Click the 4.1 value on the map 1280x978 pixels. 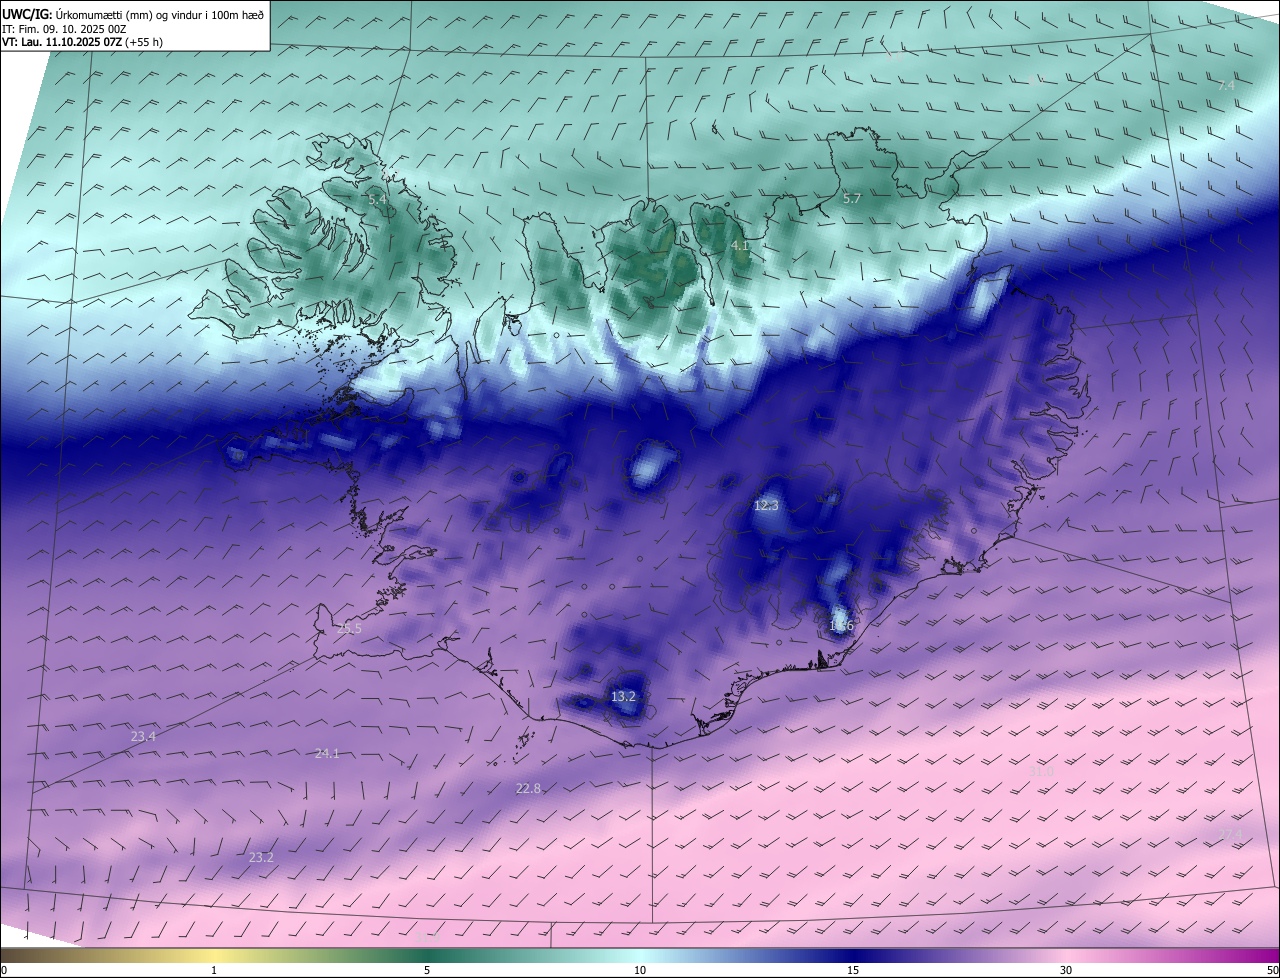(x=740, y=245)
